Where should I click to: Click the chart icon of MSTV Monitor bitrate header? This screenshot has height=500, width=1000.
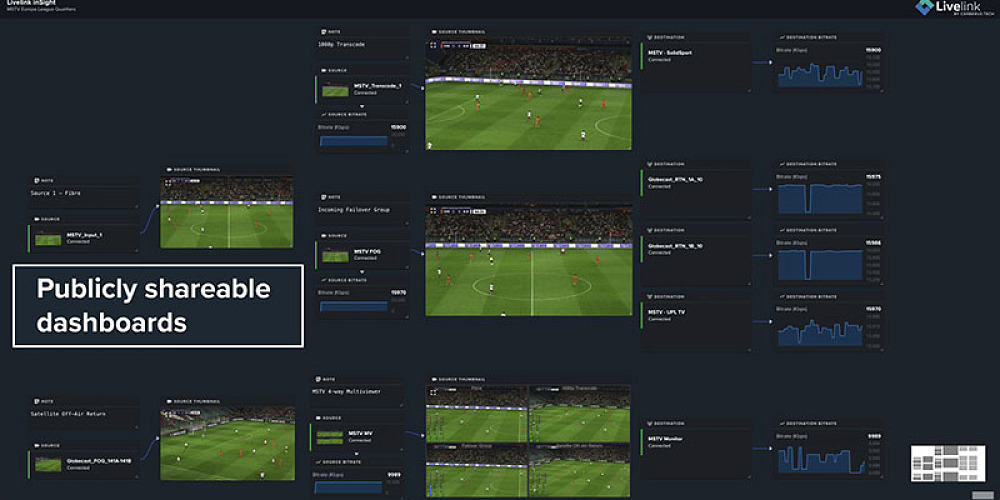[x=781, y=423]
